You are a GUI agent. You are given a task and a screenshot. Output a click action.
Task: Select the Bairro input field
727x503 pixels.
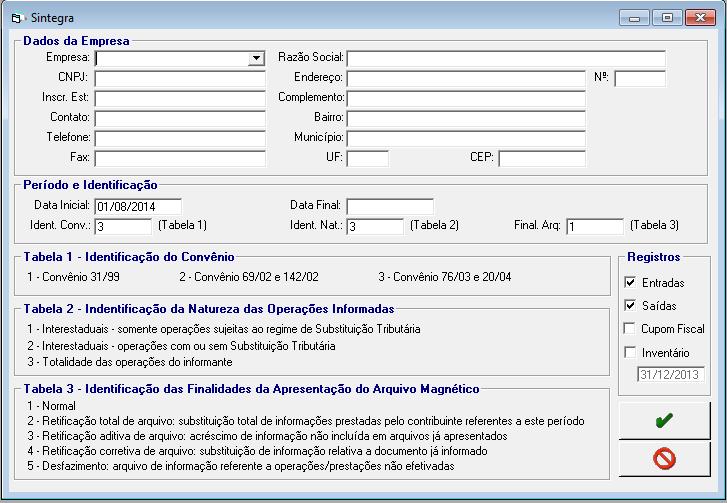[x=466, y=118]
